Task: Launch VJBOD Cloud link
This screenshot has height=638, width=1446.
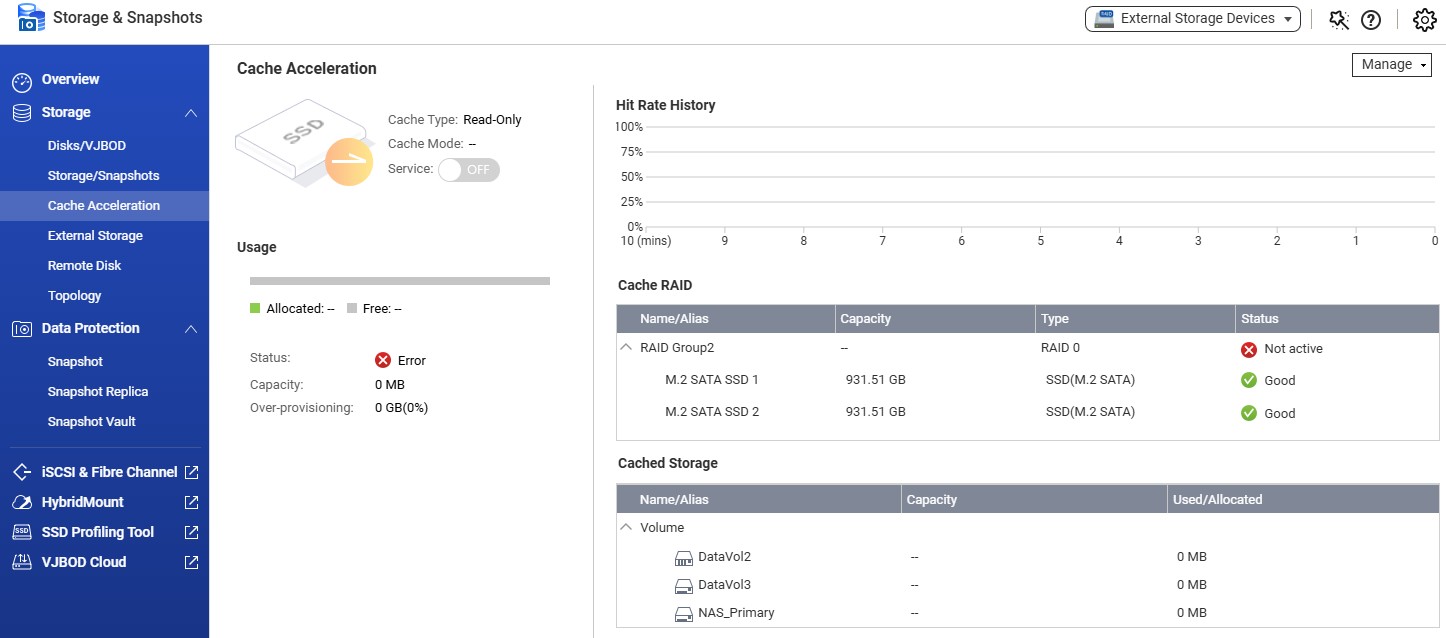Action: (x=84, y=562)
